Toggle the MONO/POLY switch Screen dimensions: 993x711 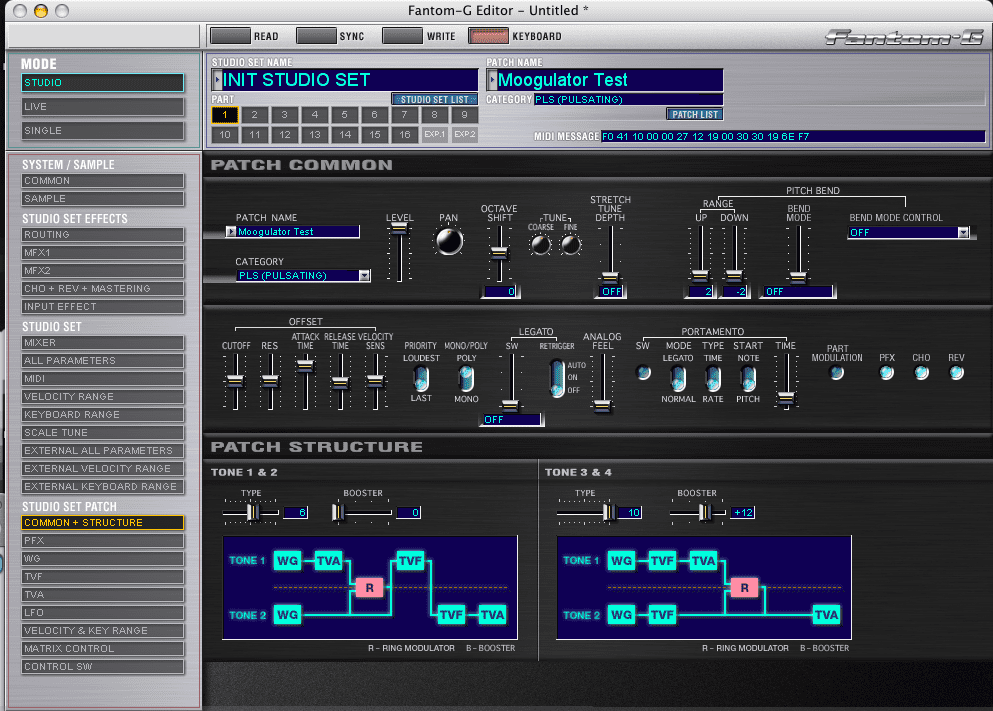466,379
